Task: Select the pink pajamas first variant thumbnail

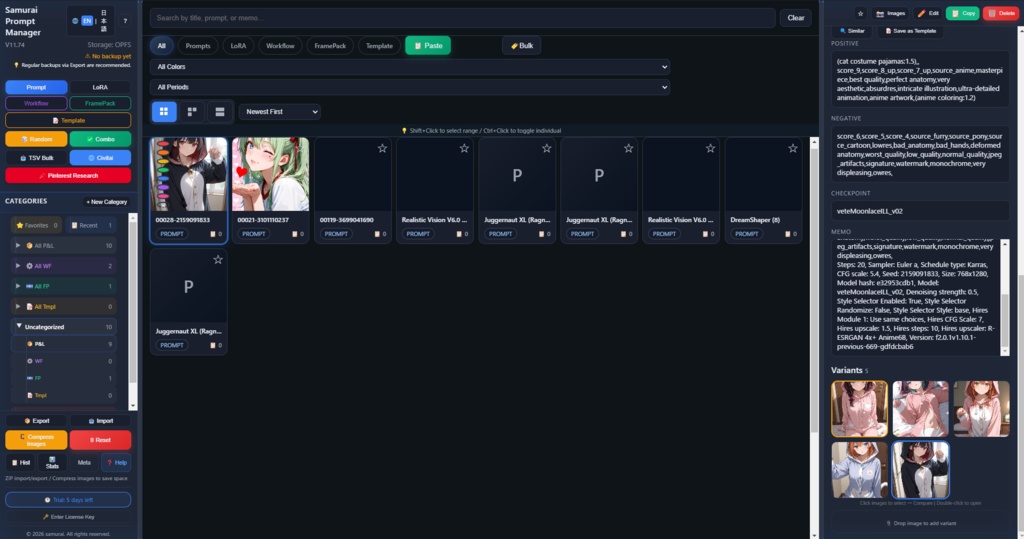Action: point(859,409)
